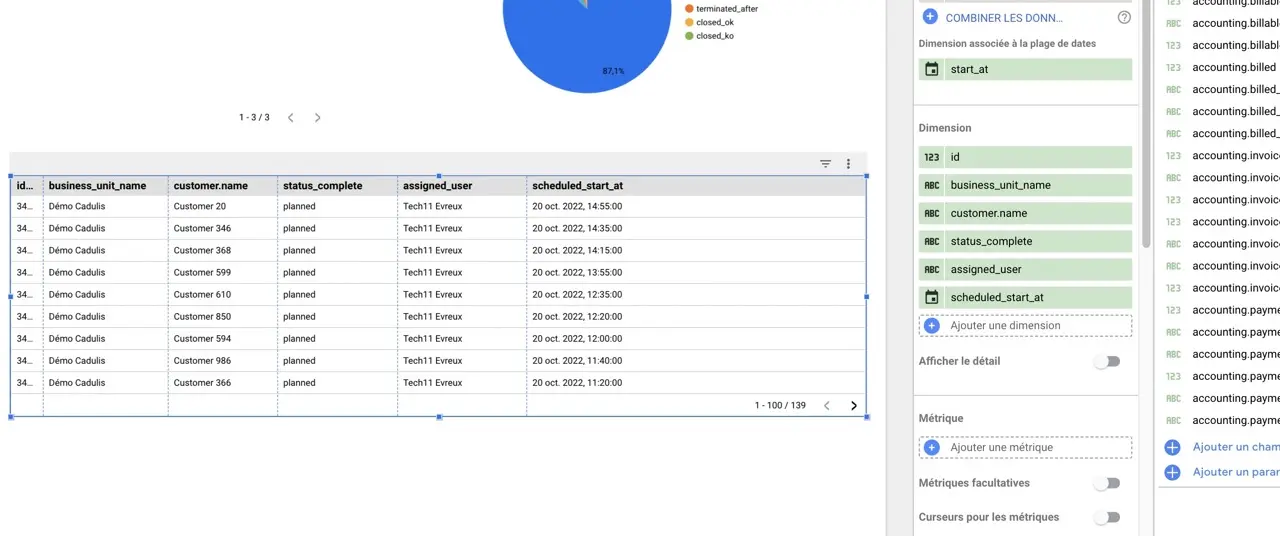Turn on Curseurs pour les métriques
Viewport: 1280px width, 536px height.
point(1106,517)
